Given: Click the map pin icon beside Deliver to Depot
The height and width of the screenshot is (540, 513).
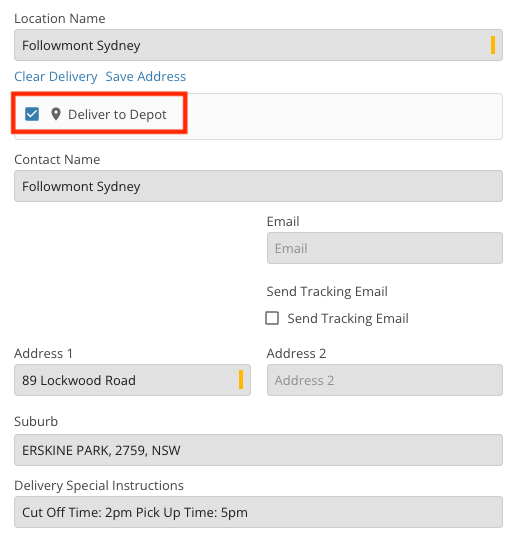Looking at the screenshot, I should (x=56, y=114).
